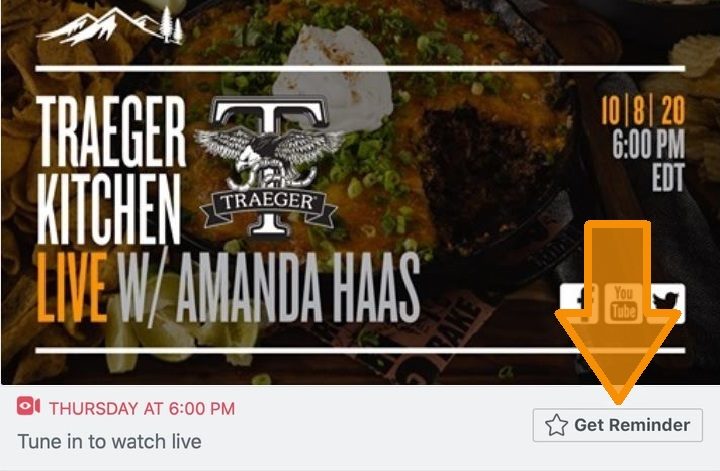Image resolution: width=720 pixels, height=471 pixels.
Task: Click the Twitter bird logo on the banner
Action: click(x=666, y=303)
